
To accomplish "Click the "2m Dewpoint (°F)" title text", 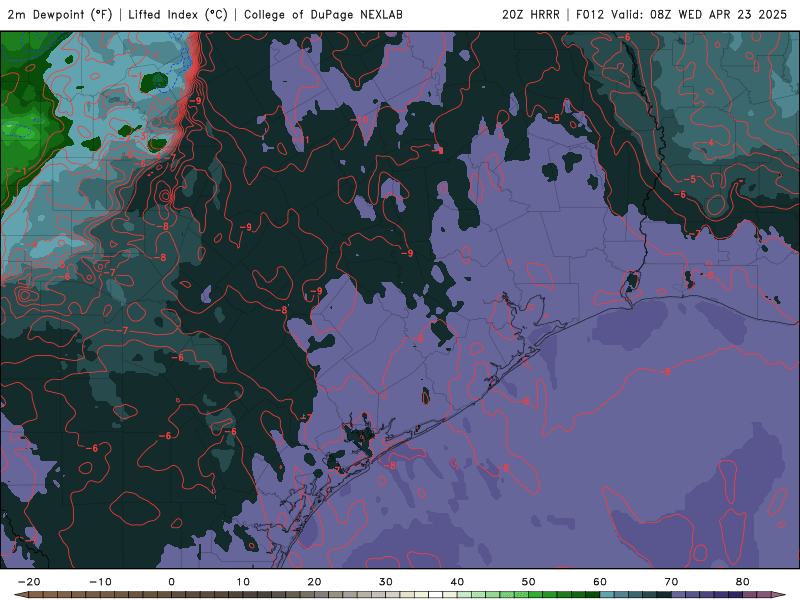I will (x=60, y=15).
